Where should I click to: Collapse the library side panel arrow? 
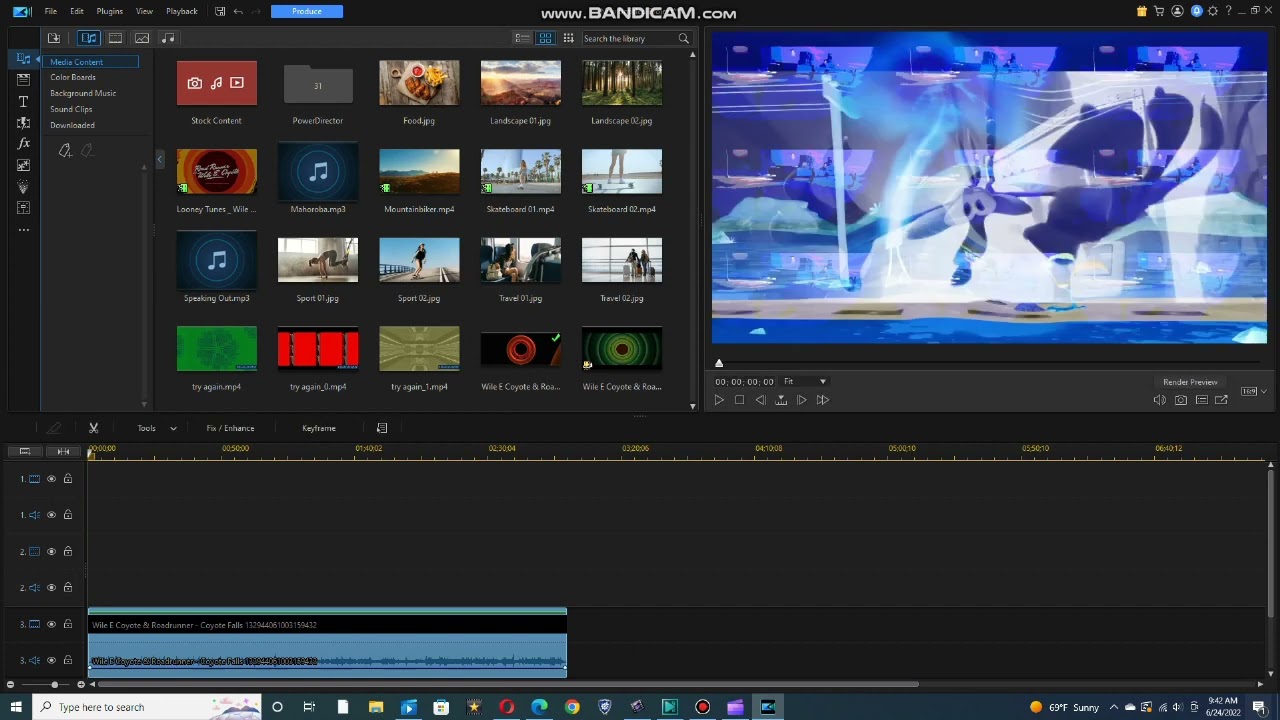tap(159, 159)
